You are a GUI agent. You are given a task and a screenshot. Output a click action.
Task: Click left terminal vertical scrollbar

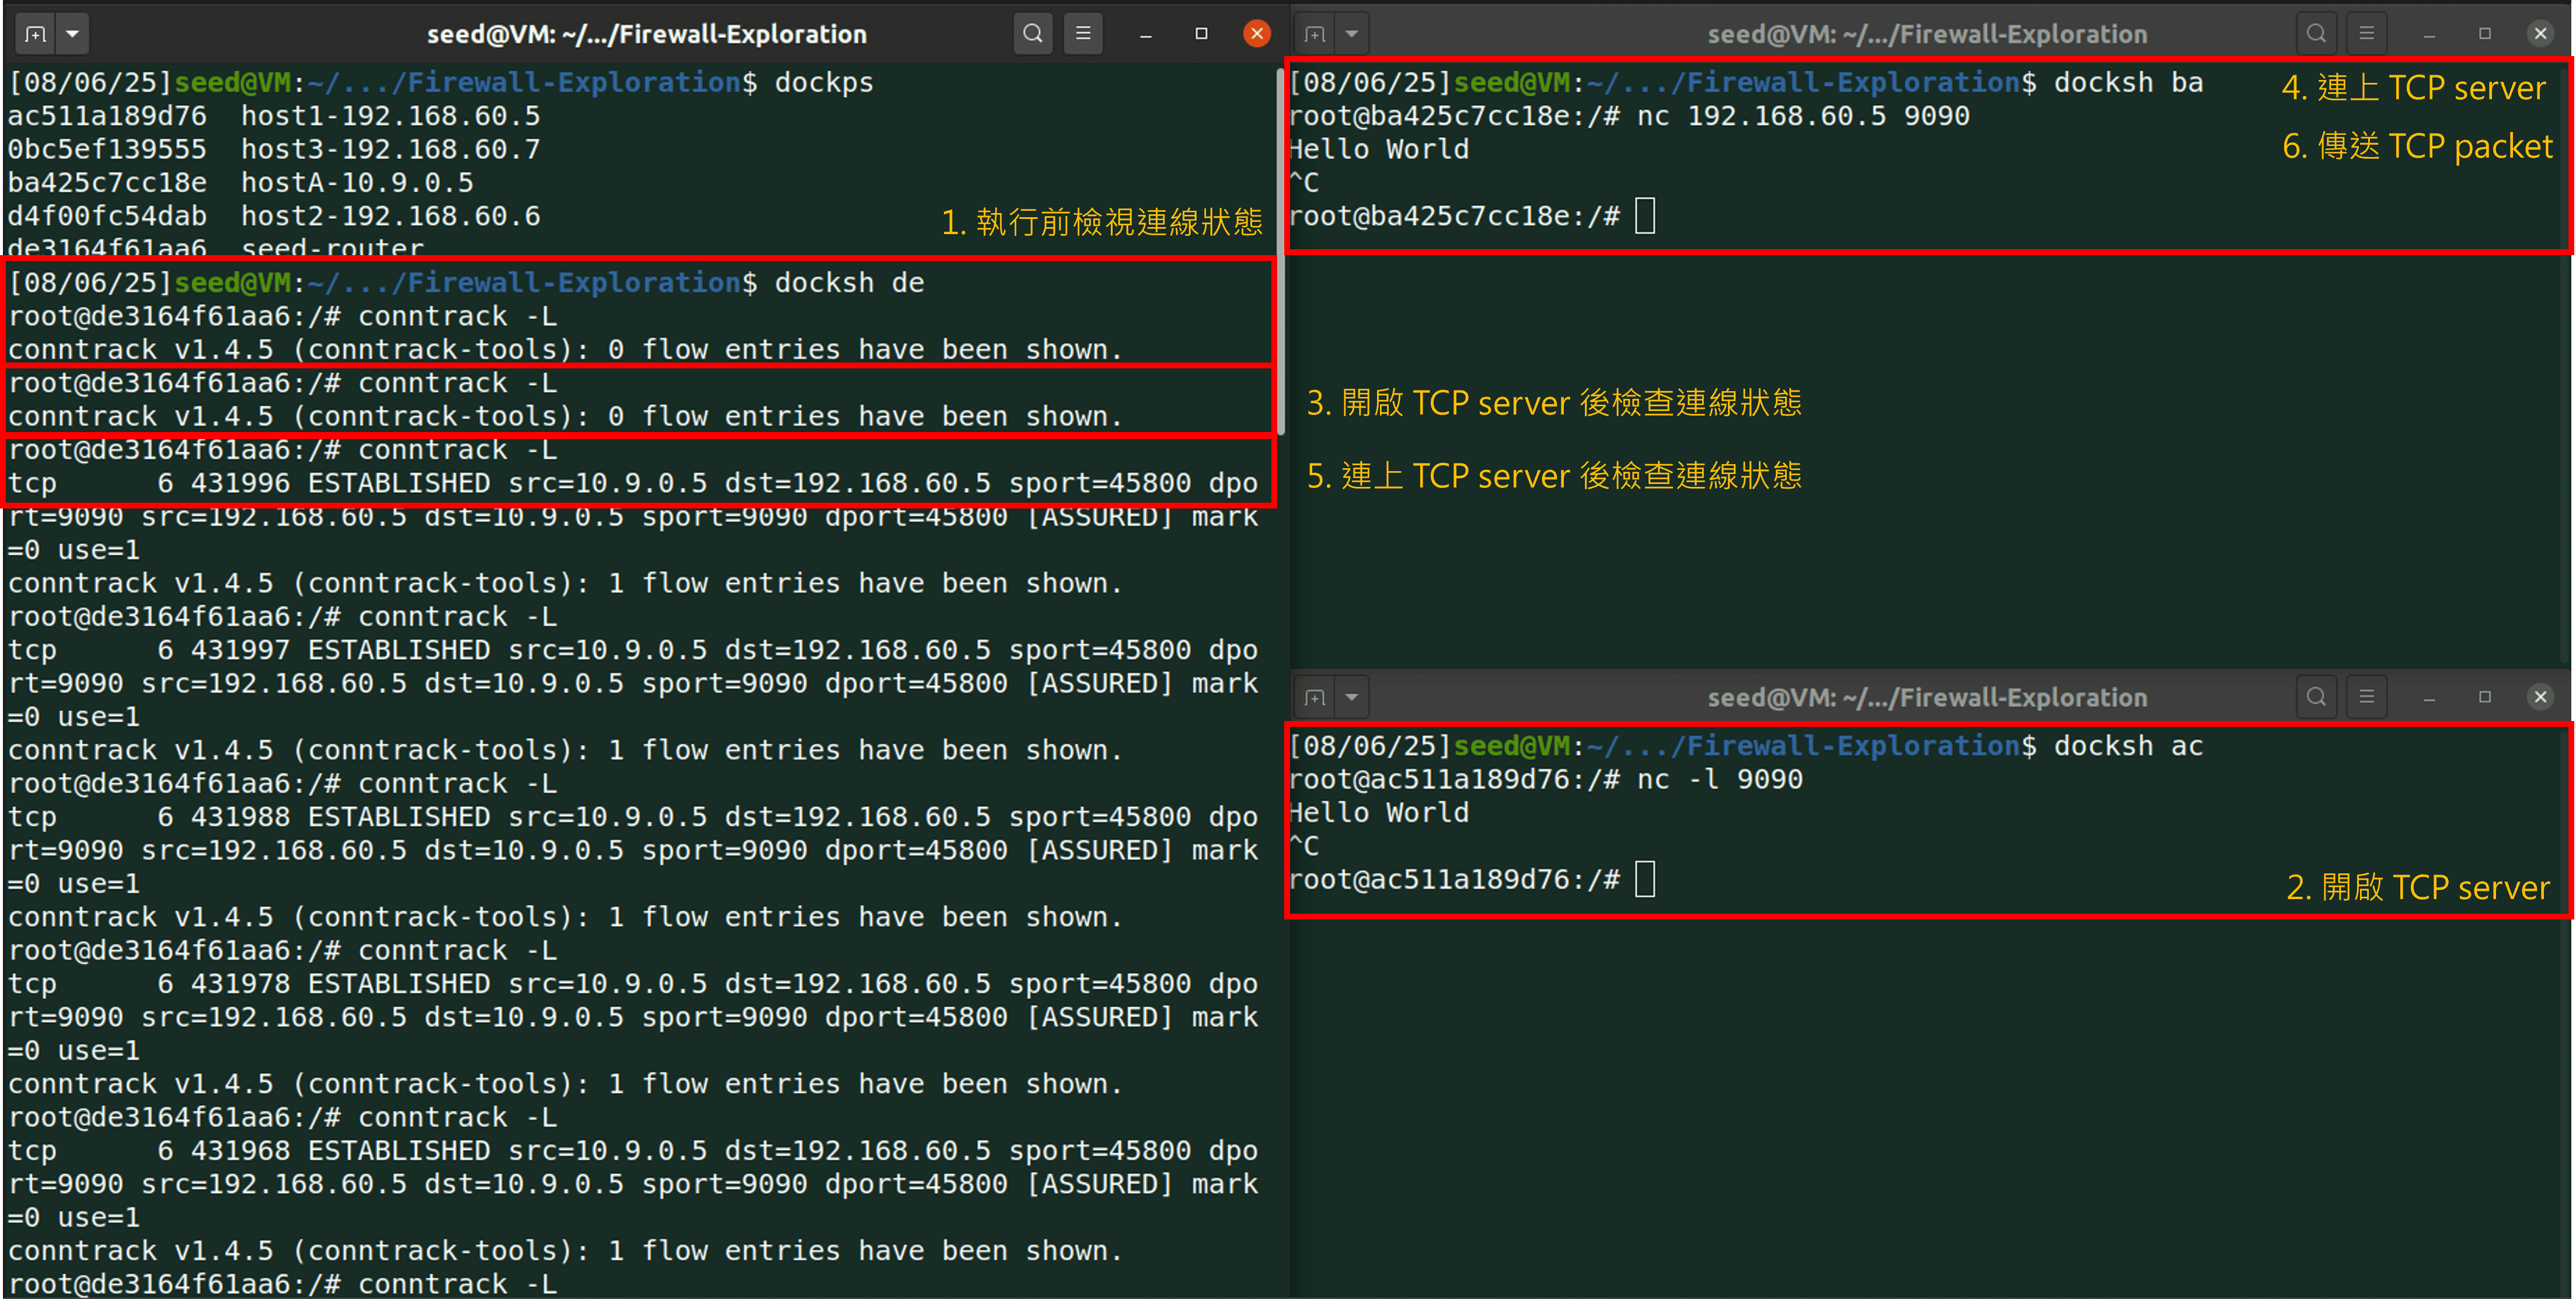[x=1280, y=250]
